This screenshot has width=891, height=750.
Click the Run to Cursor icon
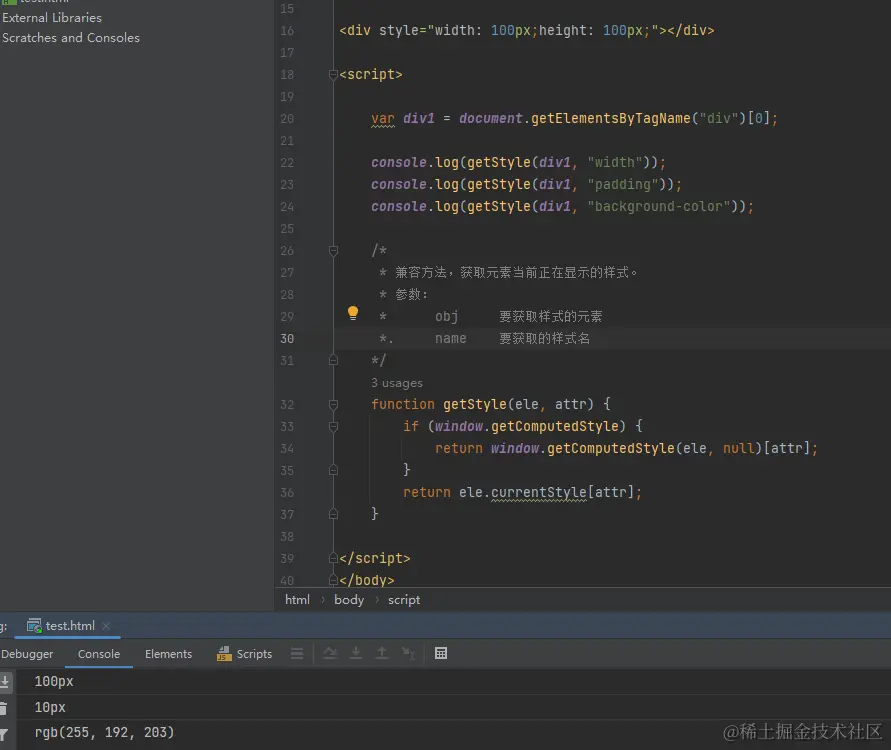point(408,654)
